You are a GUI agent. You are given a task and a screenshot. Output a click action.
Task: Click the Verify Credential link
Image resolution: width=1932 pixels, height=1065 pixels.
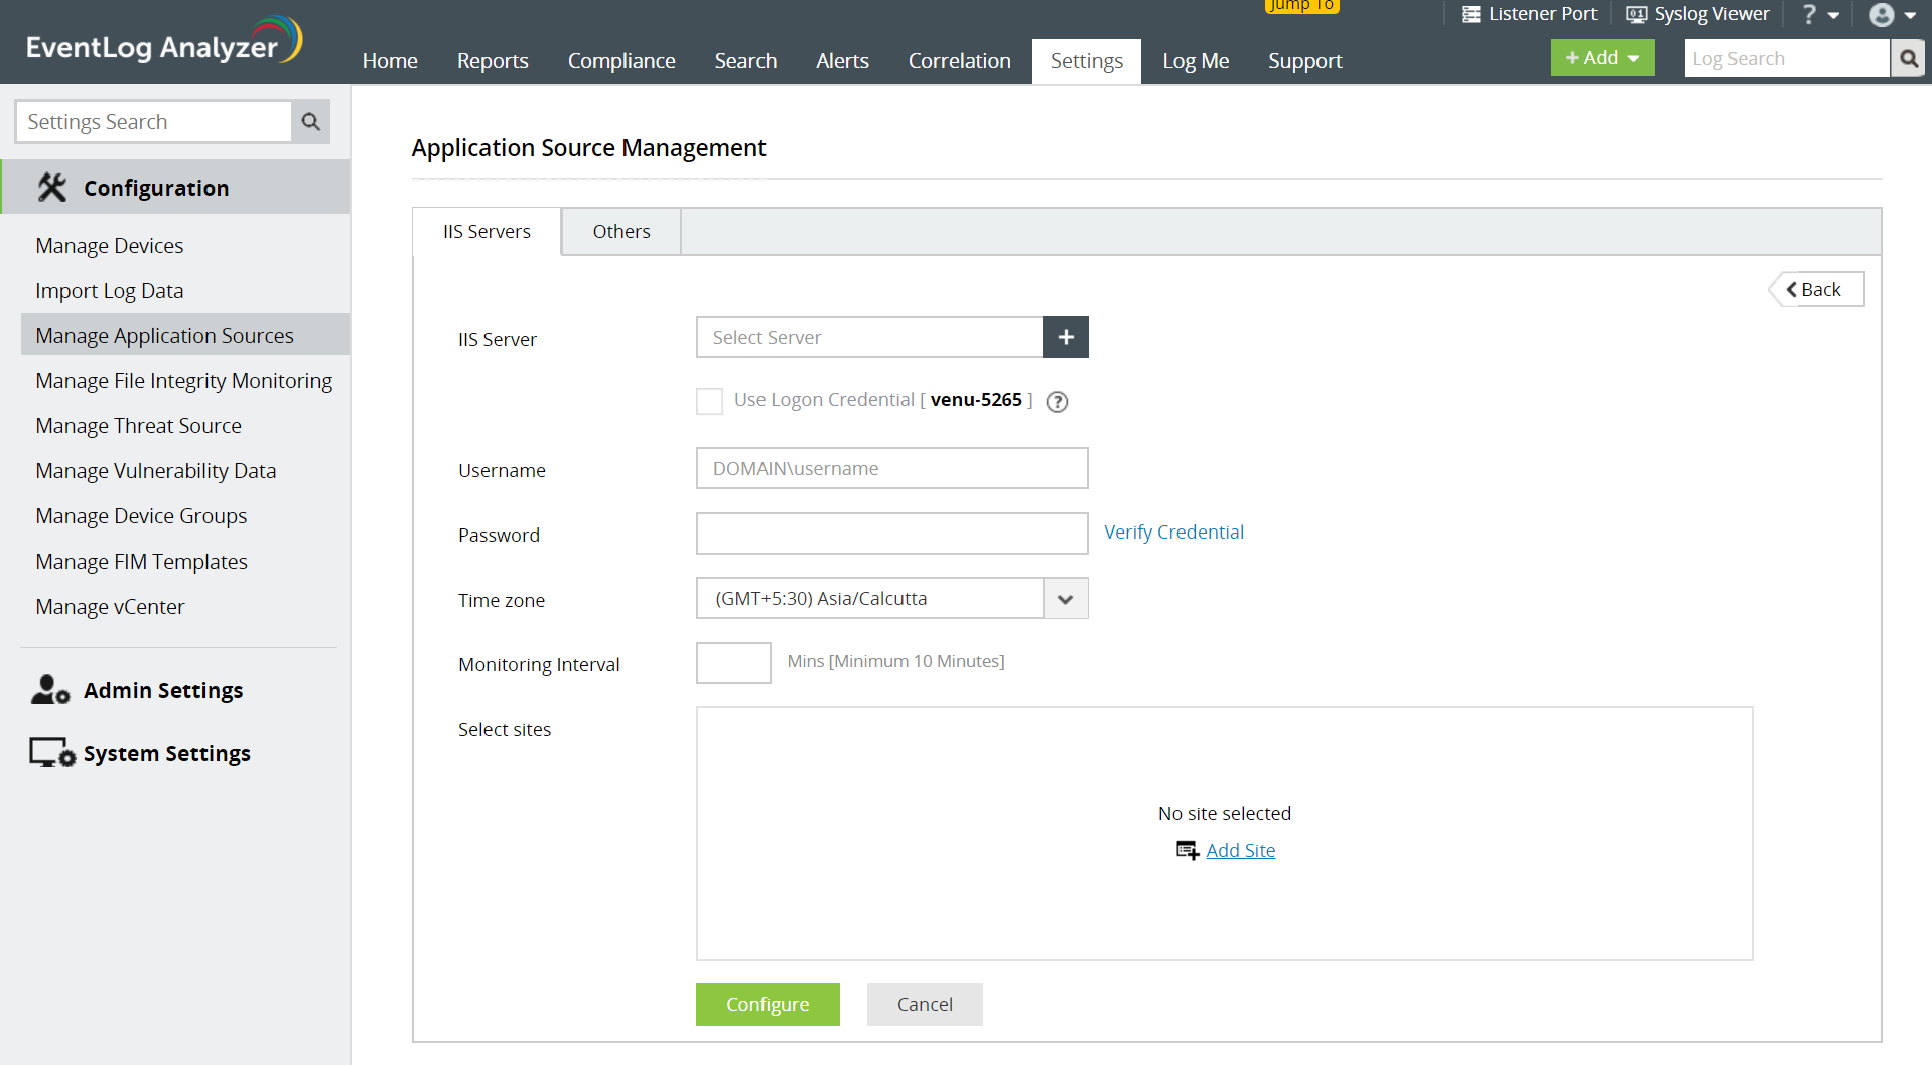coord(1174,533)
